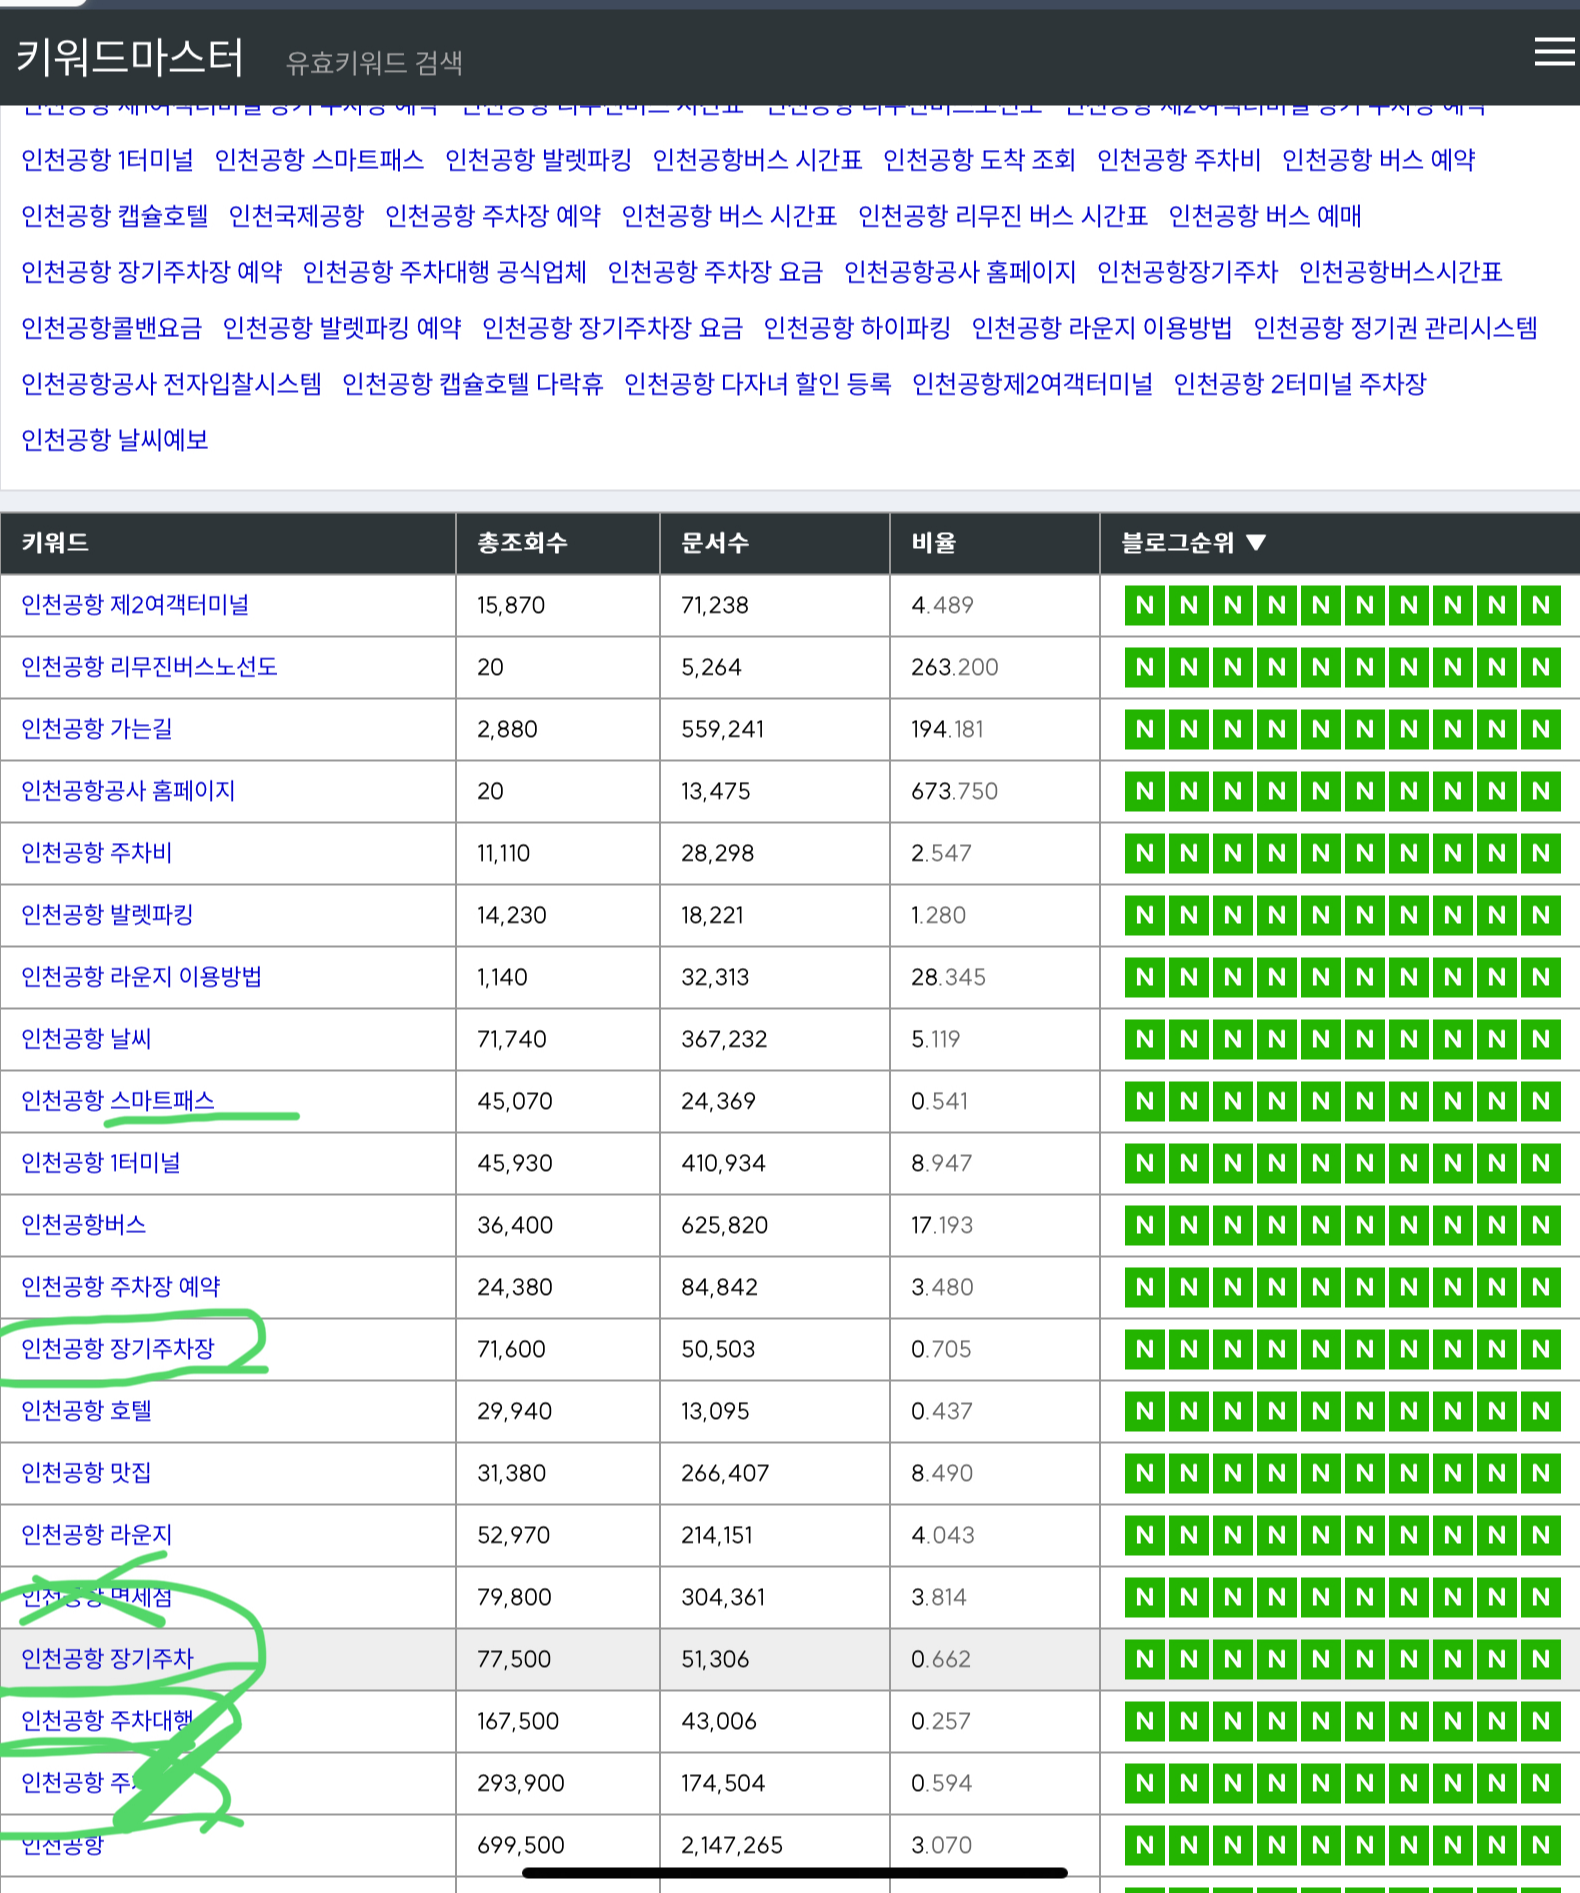Click last N icon in 인천공항버스 row
The width and height of the screenshot is (1580, 1893).
[1541, 1225]
